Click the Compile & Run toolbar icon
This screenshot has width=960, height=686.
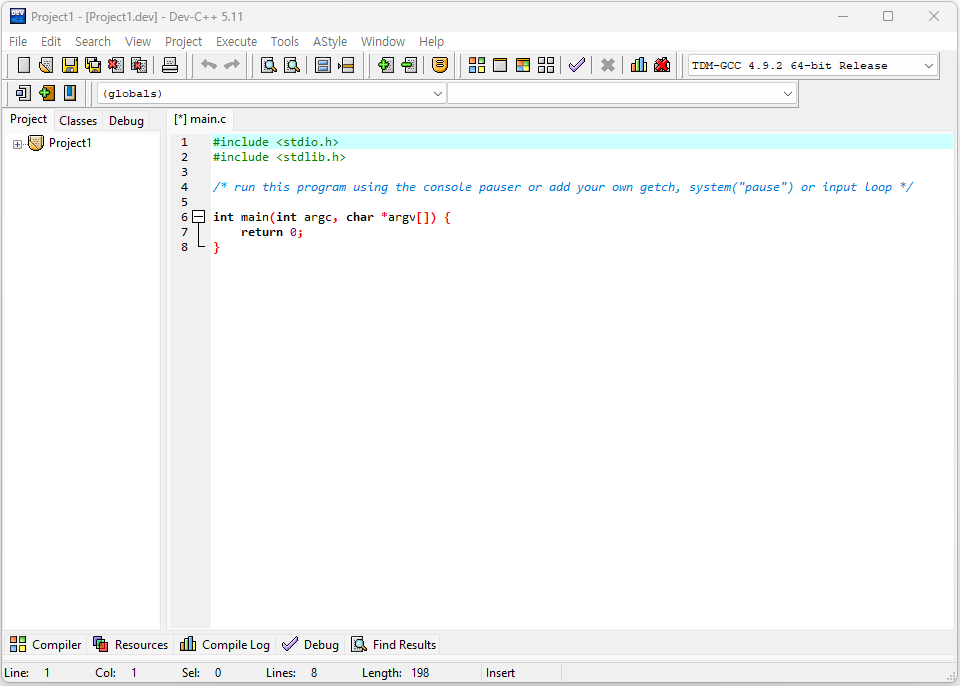(x=523, y=65)
